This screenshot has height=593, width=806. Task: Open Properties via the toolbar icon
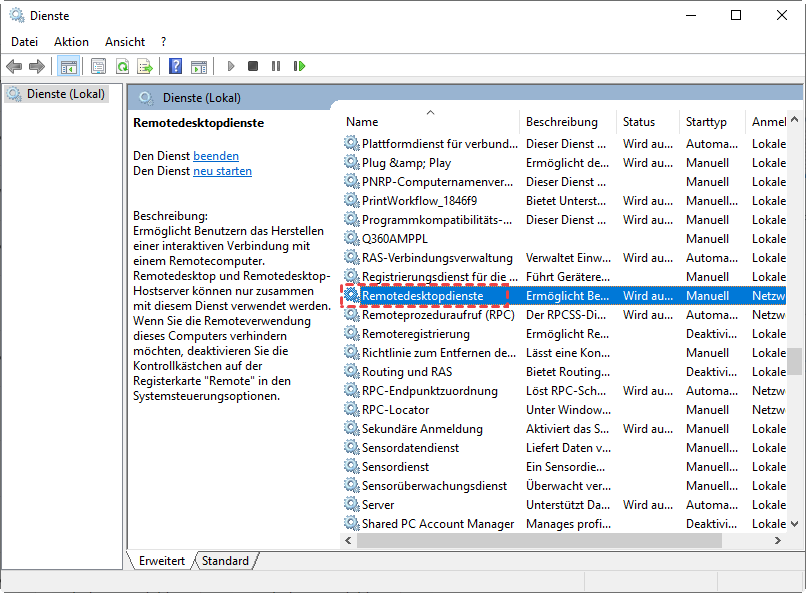point(98,66)
